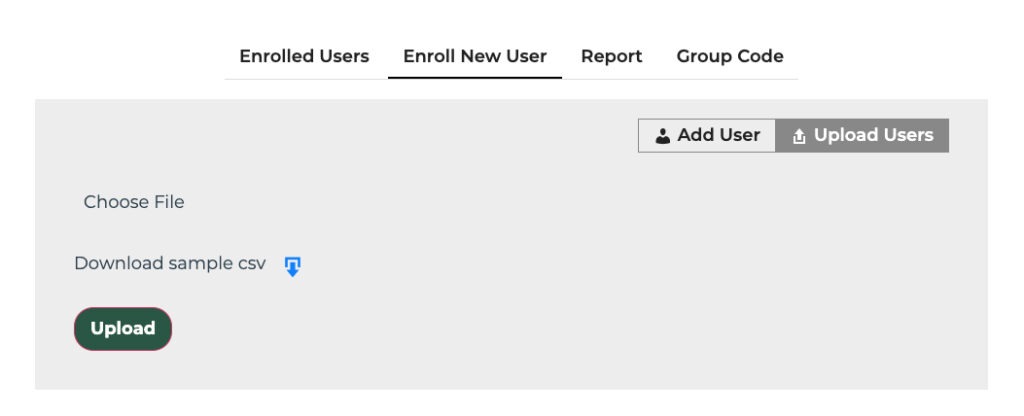Click the upload tray icon on Upload Users
1024x416 pixels.
798,136
